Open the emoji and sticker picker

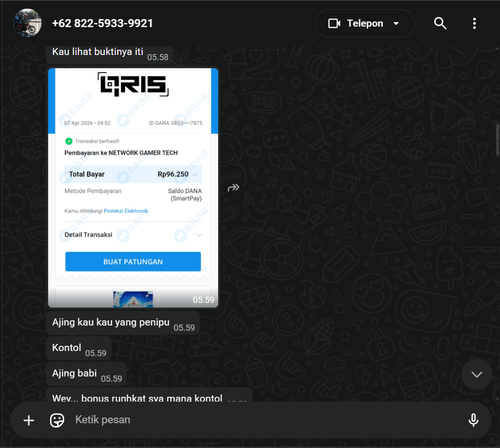pyautogui.click(x=57, y=420)
